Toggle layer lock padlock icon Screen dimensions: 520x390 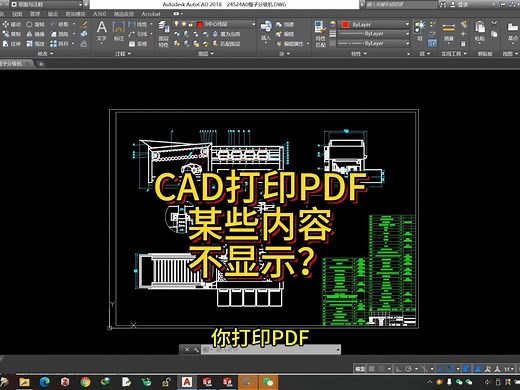(191, 24)
